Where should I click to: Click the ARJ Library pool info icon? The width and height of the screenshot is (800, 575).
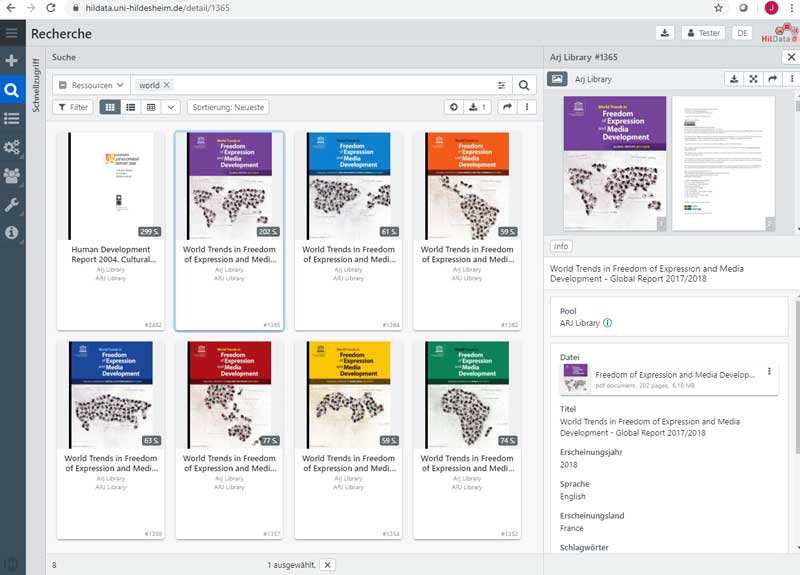(x=607, y=323)
